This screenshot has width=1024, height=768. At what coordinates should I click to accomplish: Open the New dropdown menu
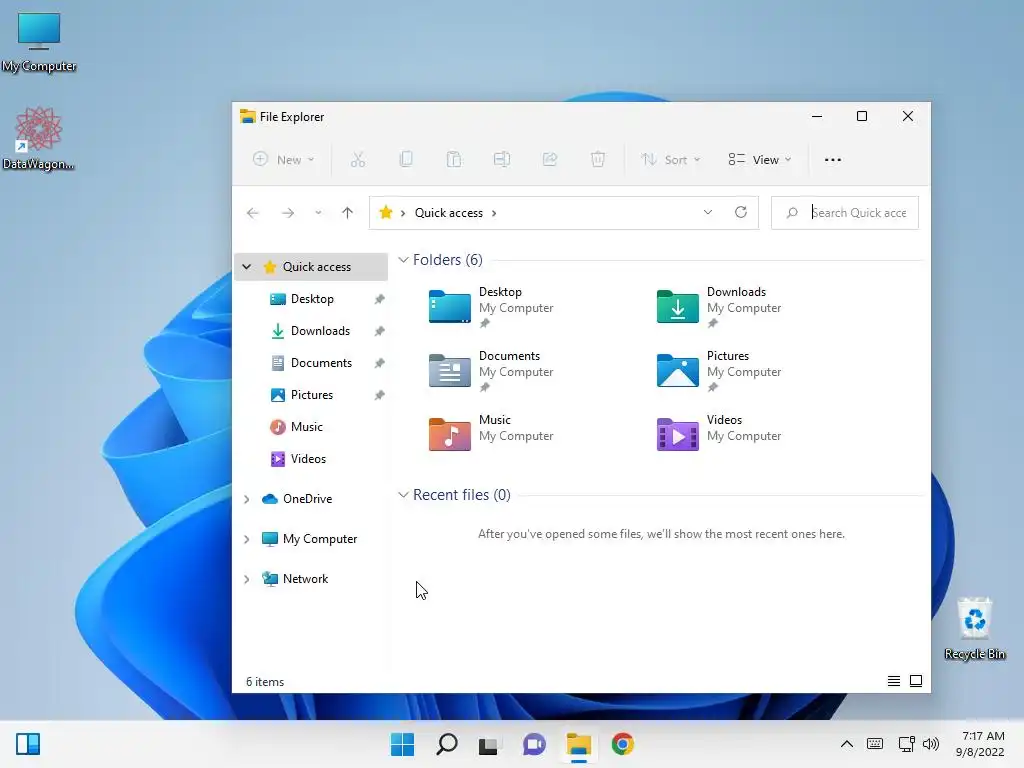283,159
